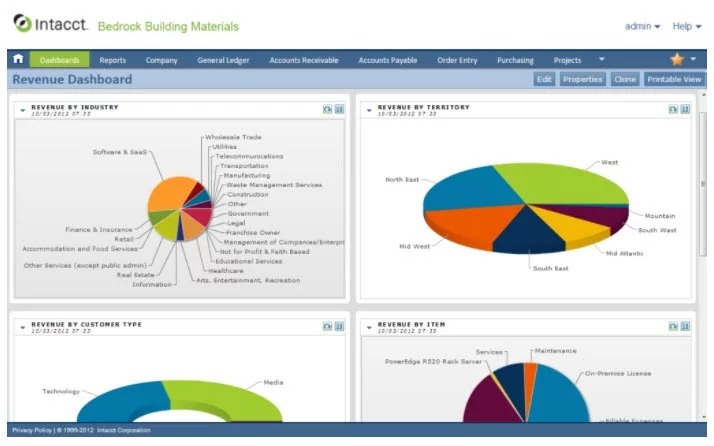Open the Company menu
This screenshot has height=446, width=714.
click(161, 60)
